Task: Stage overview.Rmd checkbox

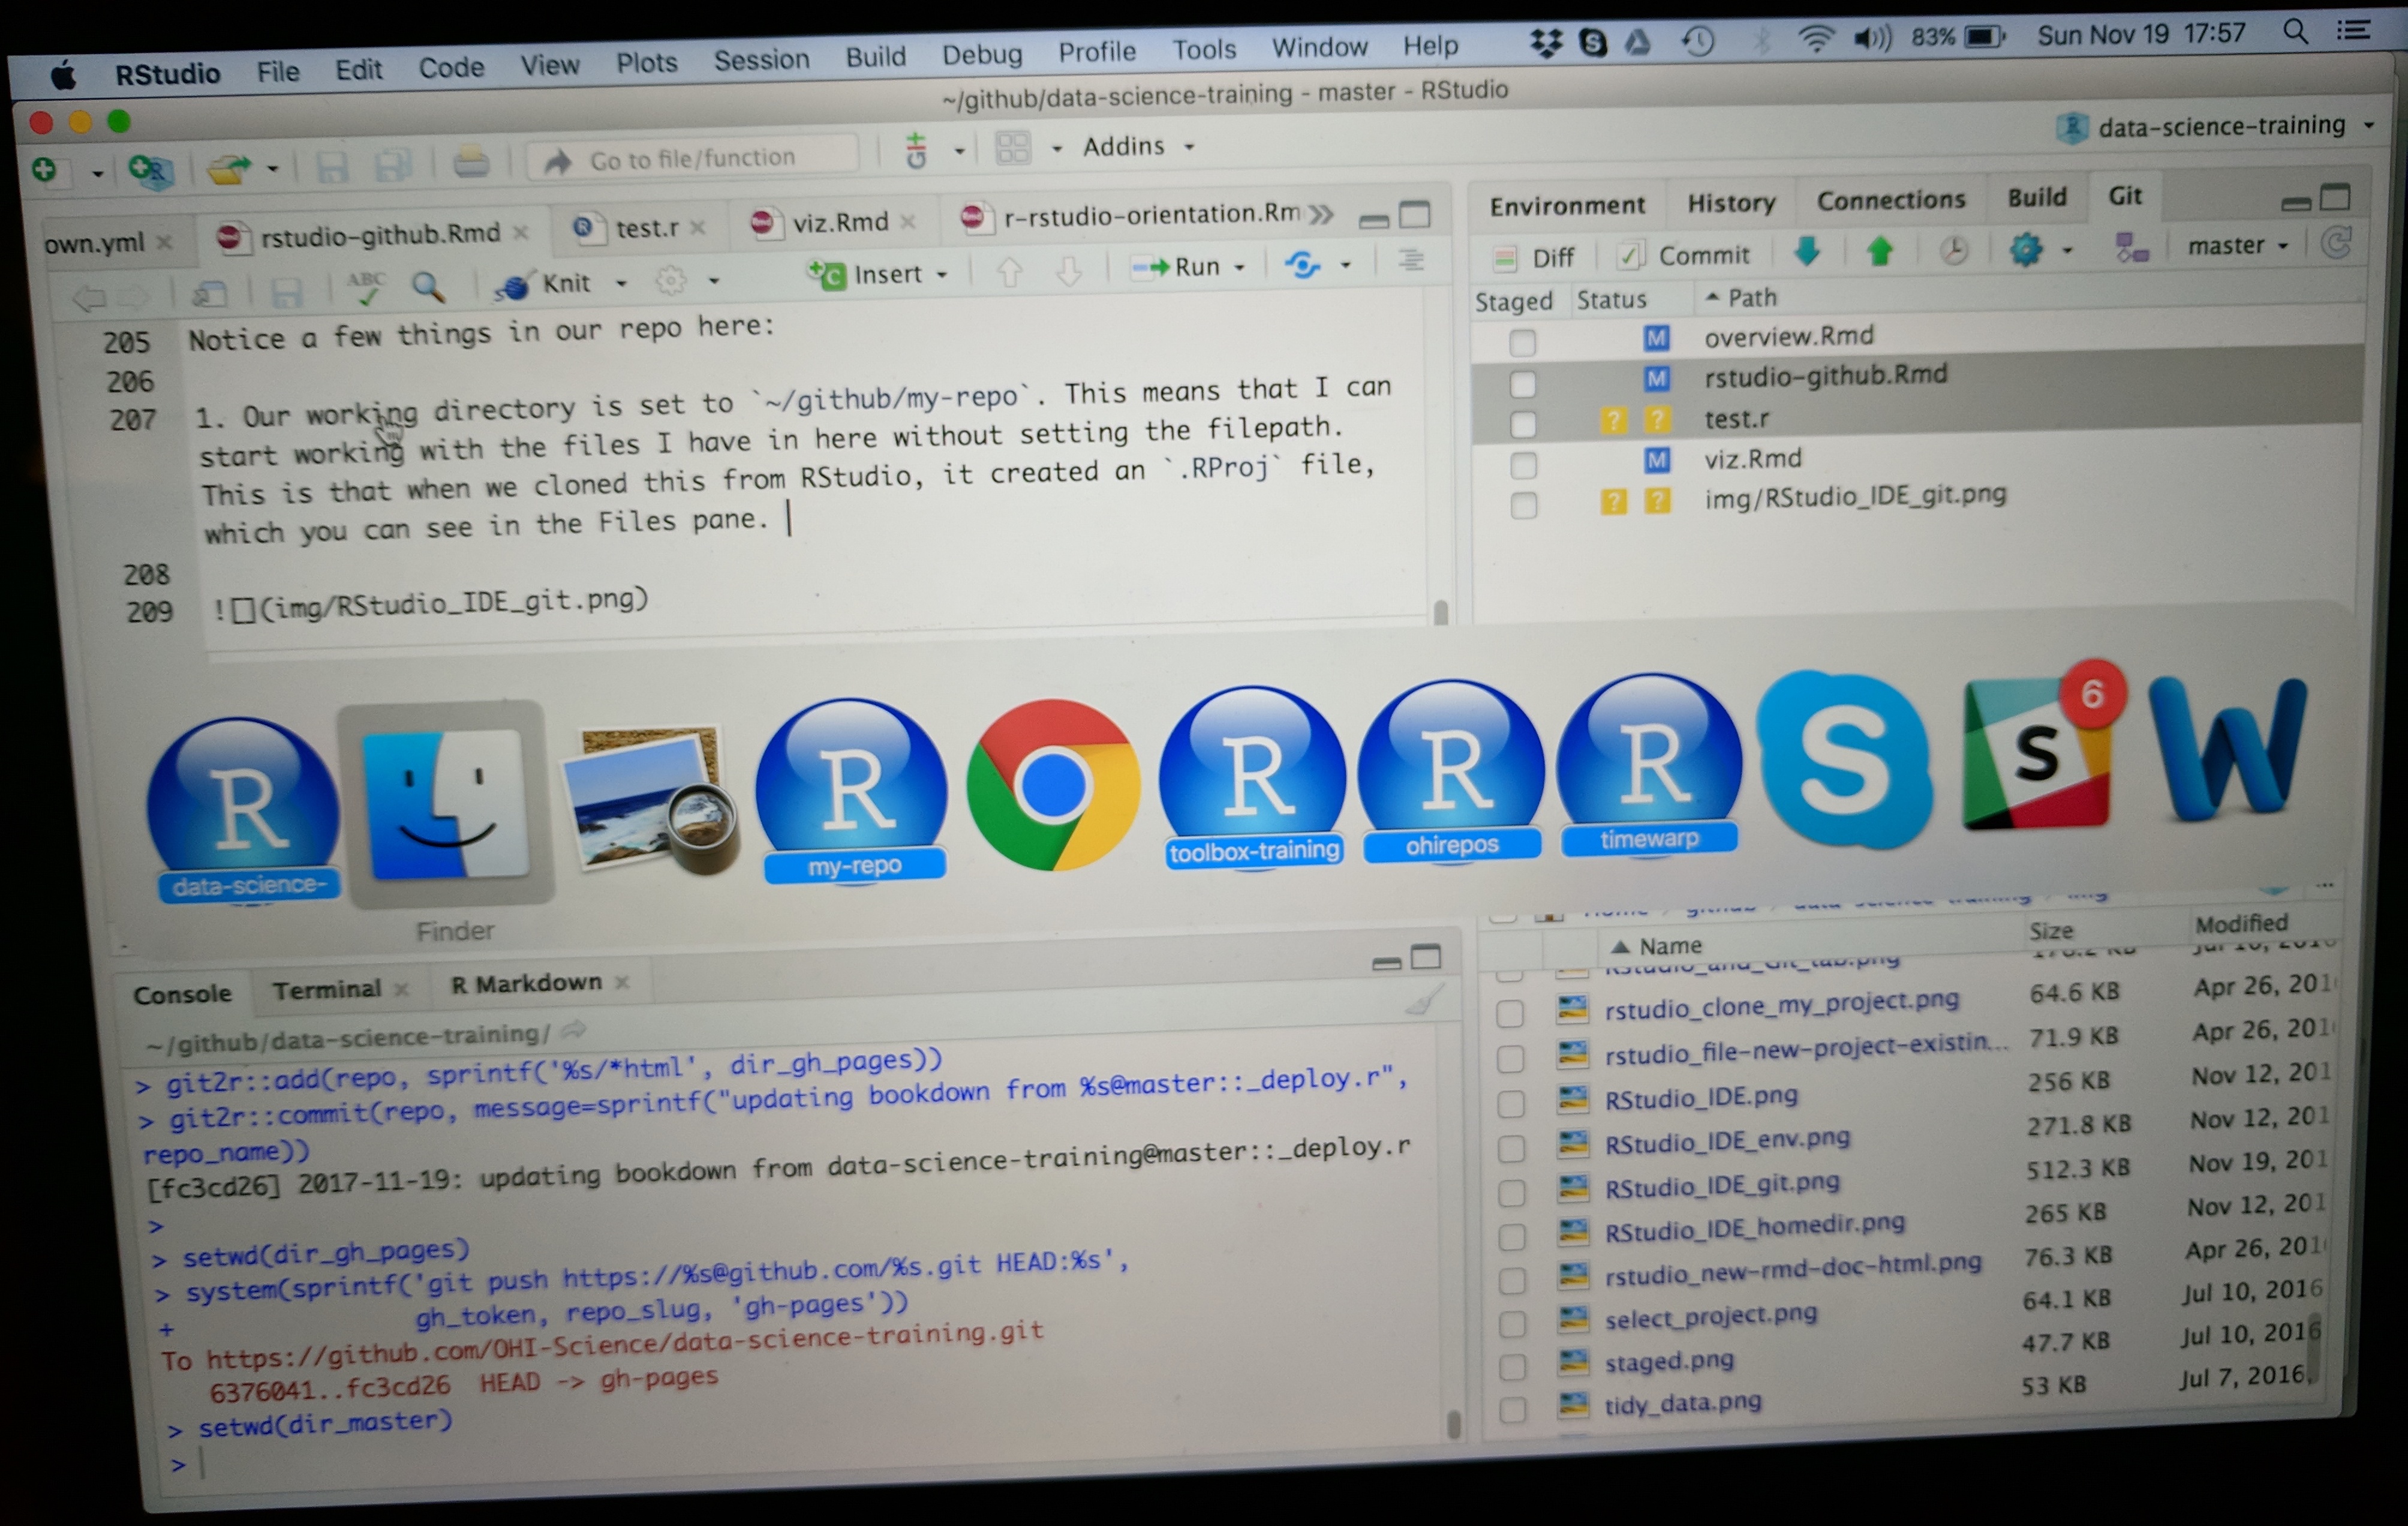Action: tap(1522, 343)
